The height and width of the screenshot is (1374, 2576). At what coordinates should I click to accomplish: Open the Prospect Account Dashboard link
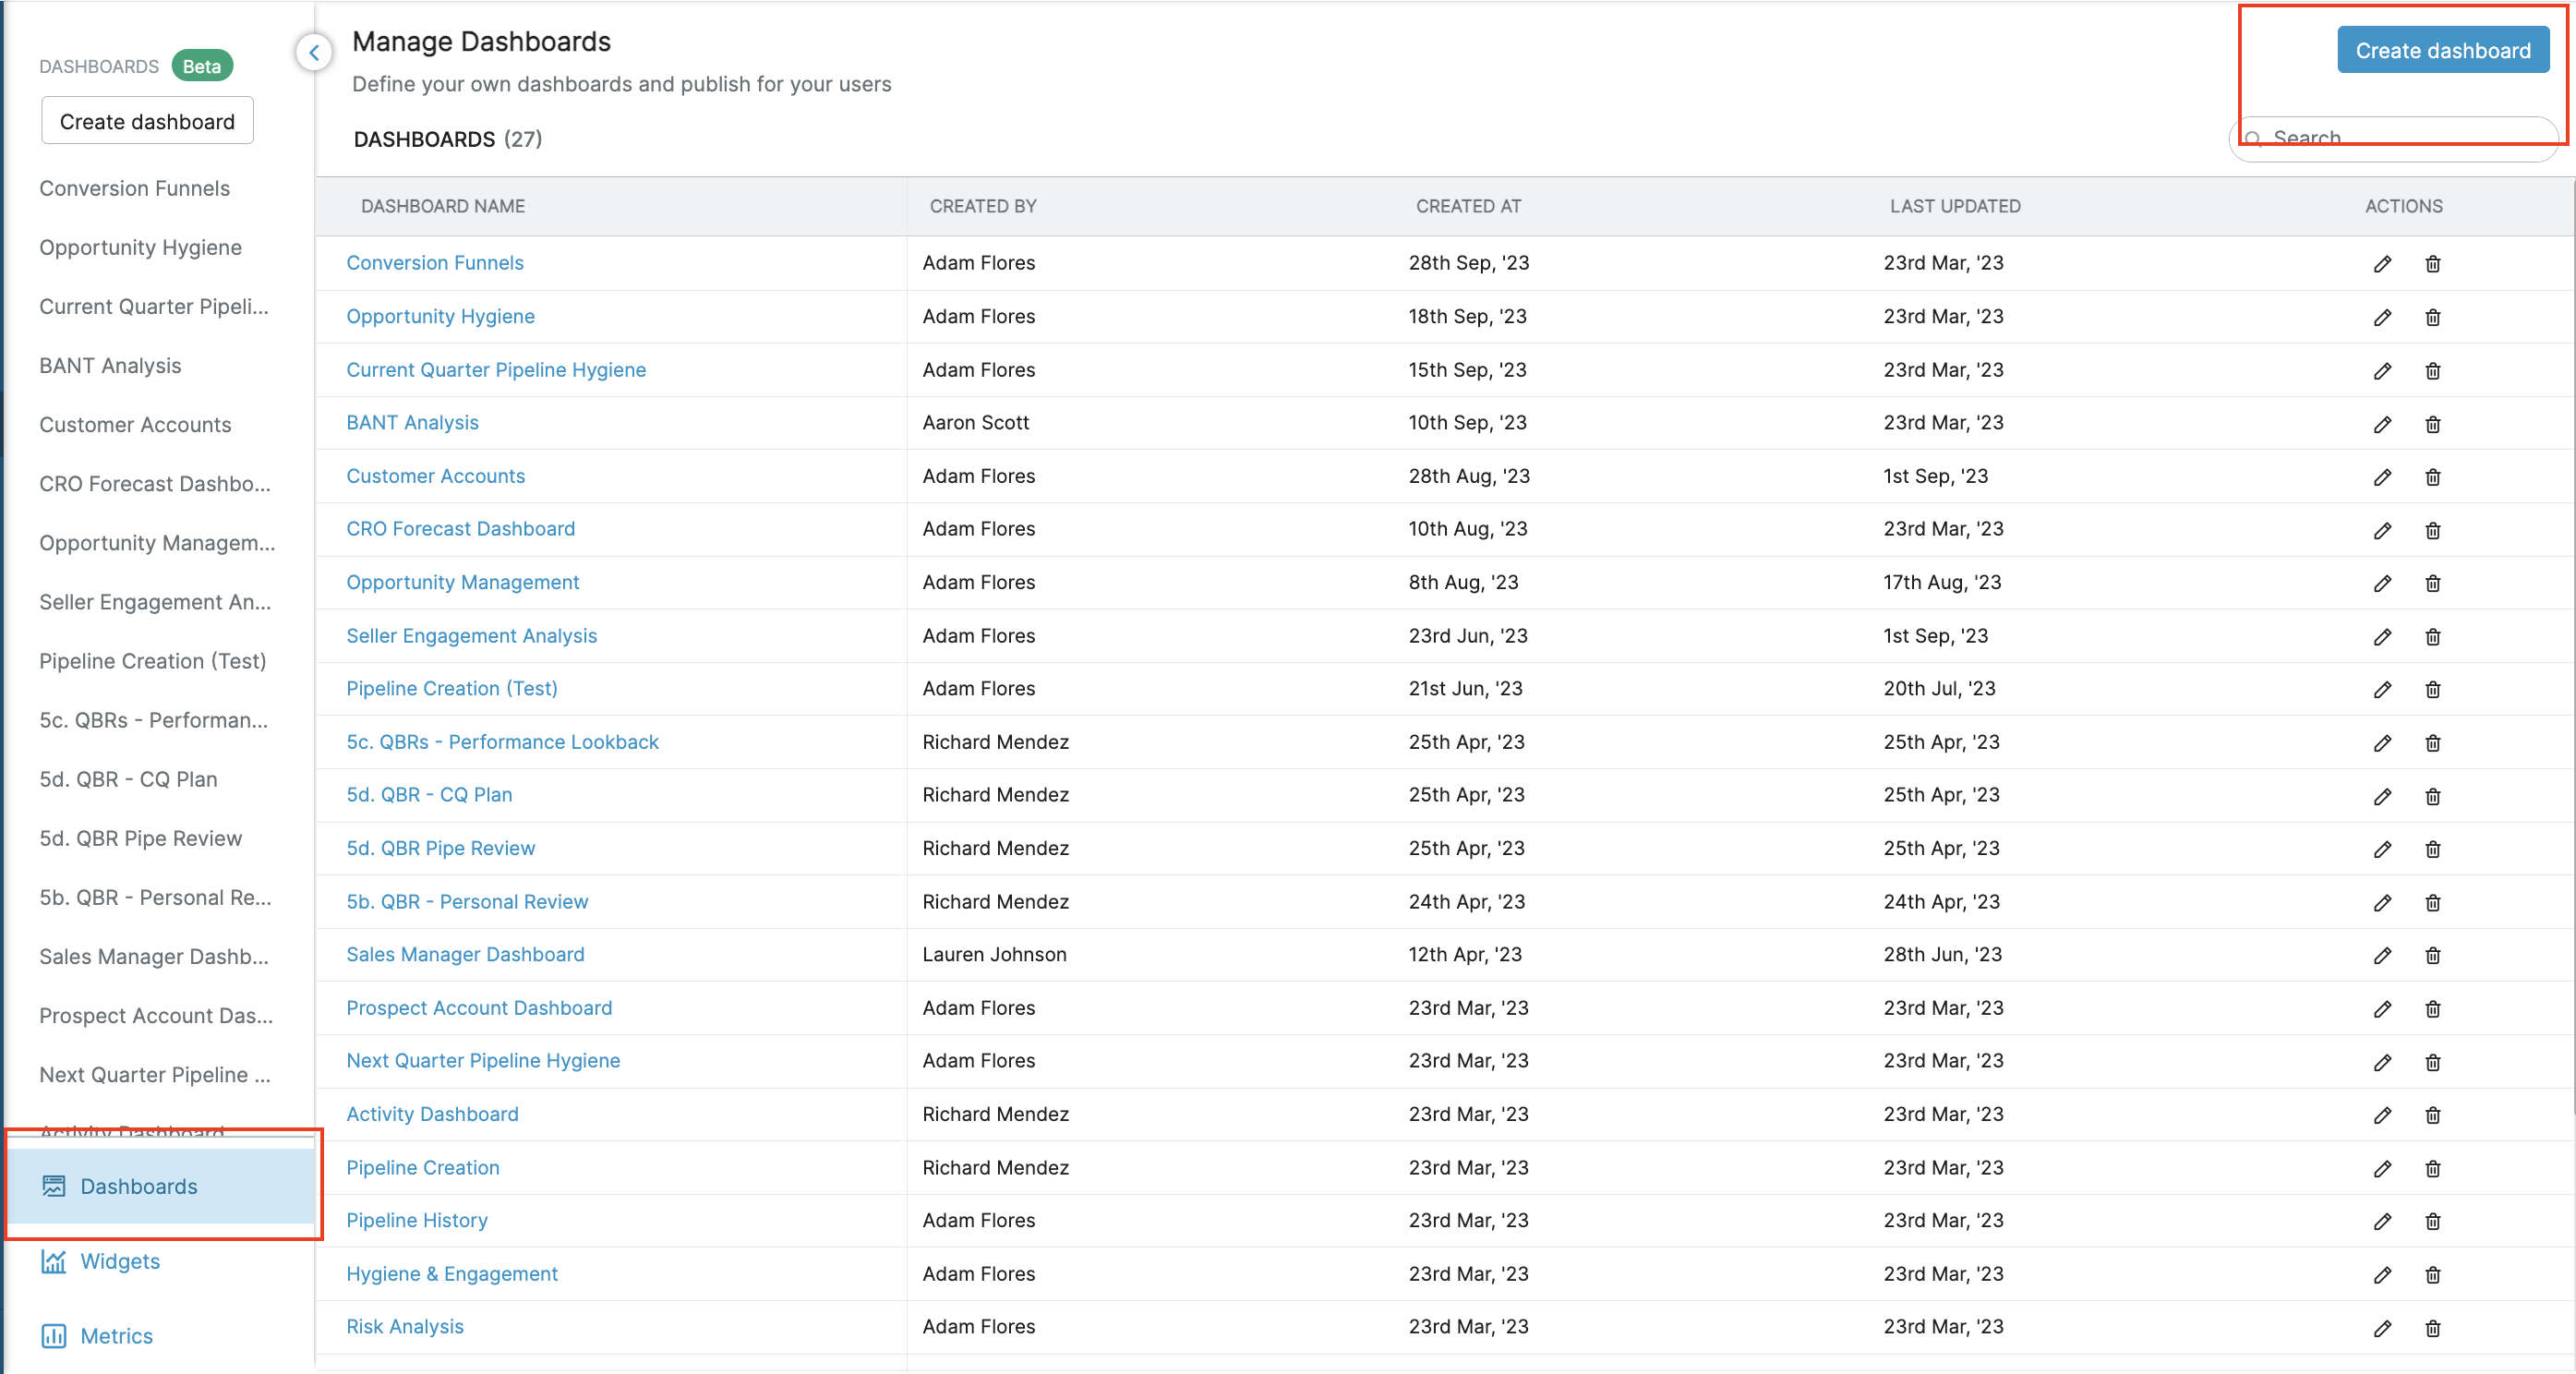[x=479, y=1007]
